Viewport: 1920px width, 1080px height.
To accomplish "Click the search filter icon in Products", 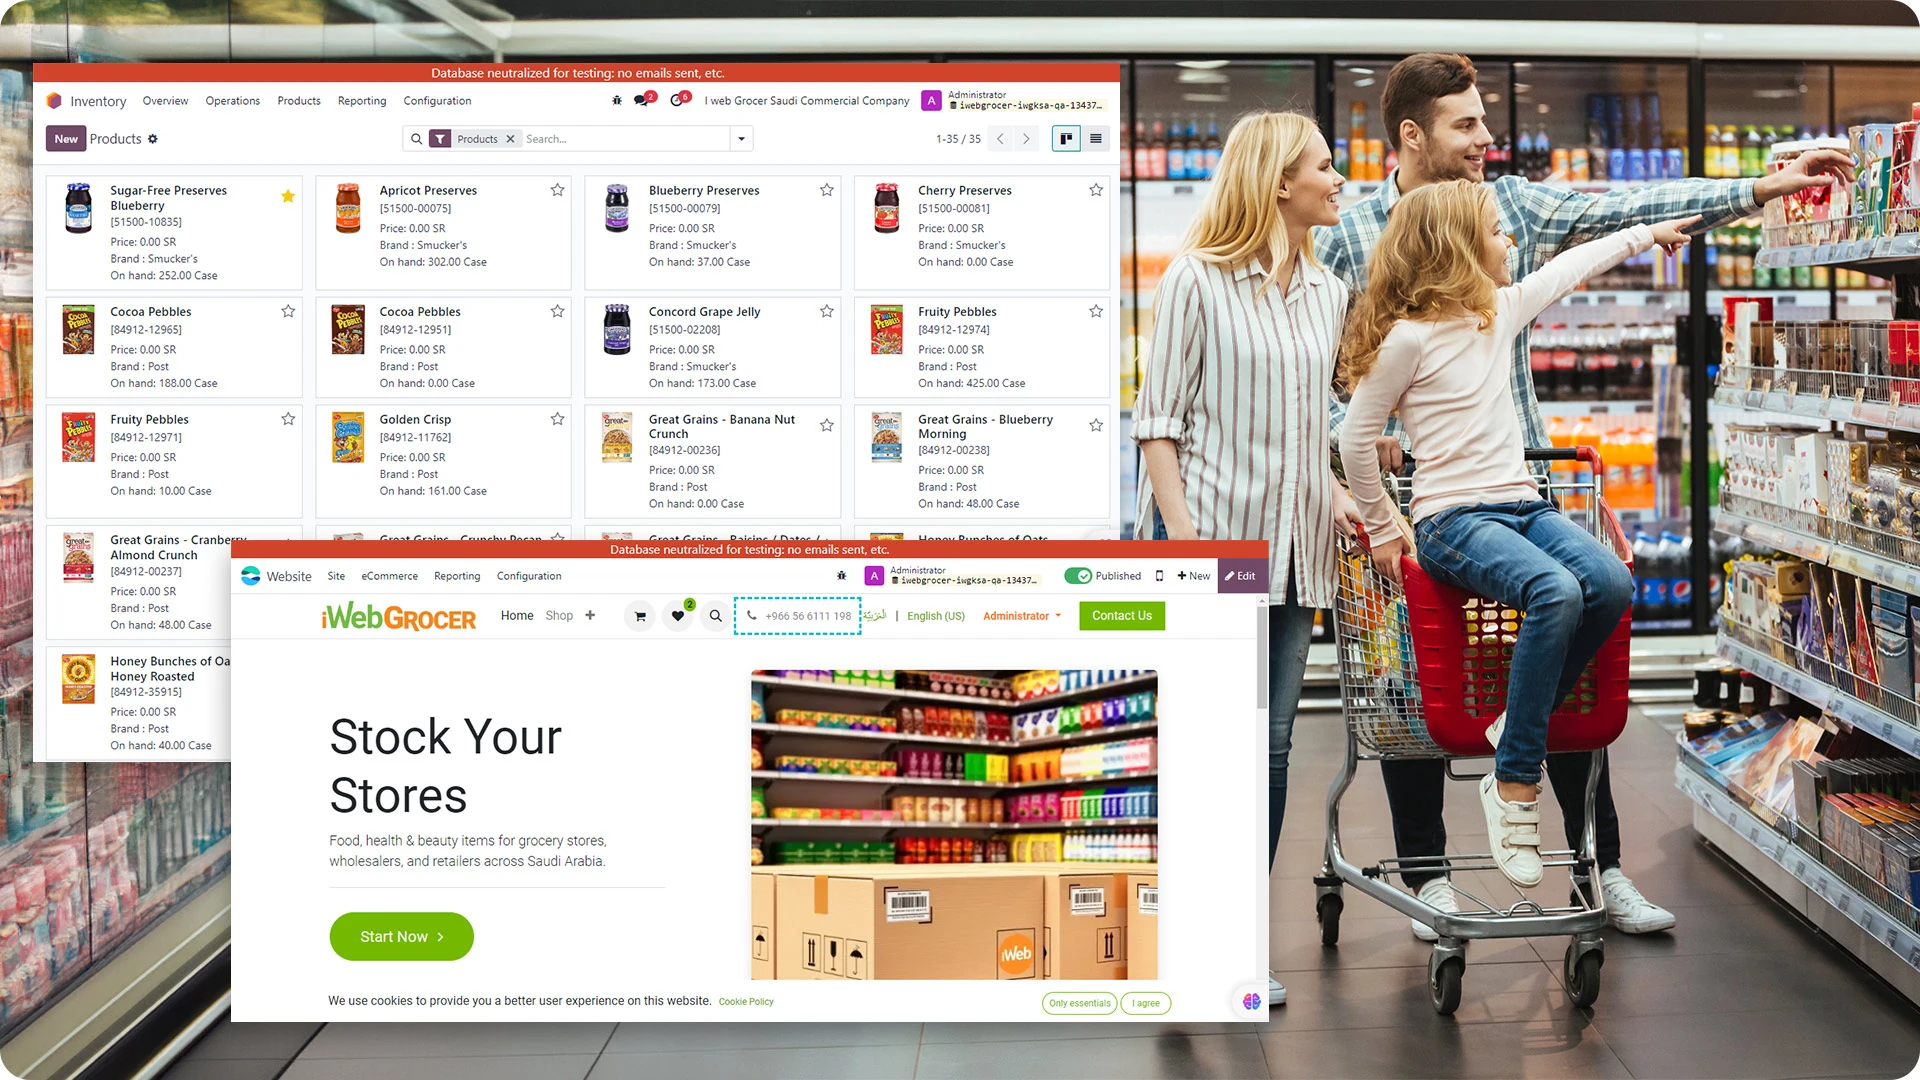I will point(440,138).
